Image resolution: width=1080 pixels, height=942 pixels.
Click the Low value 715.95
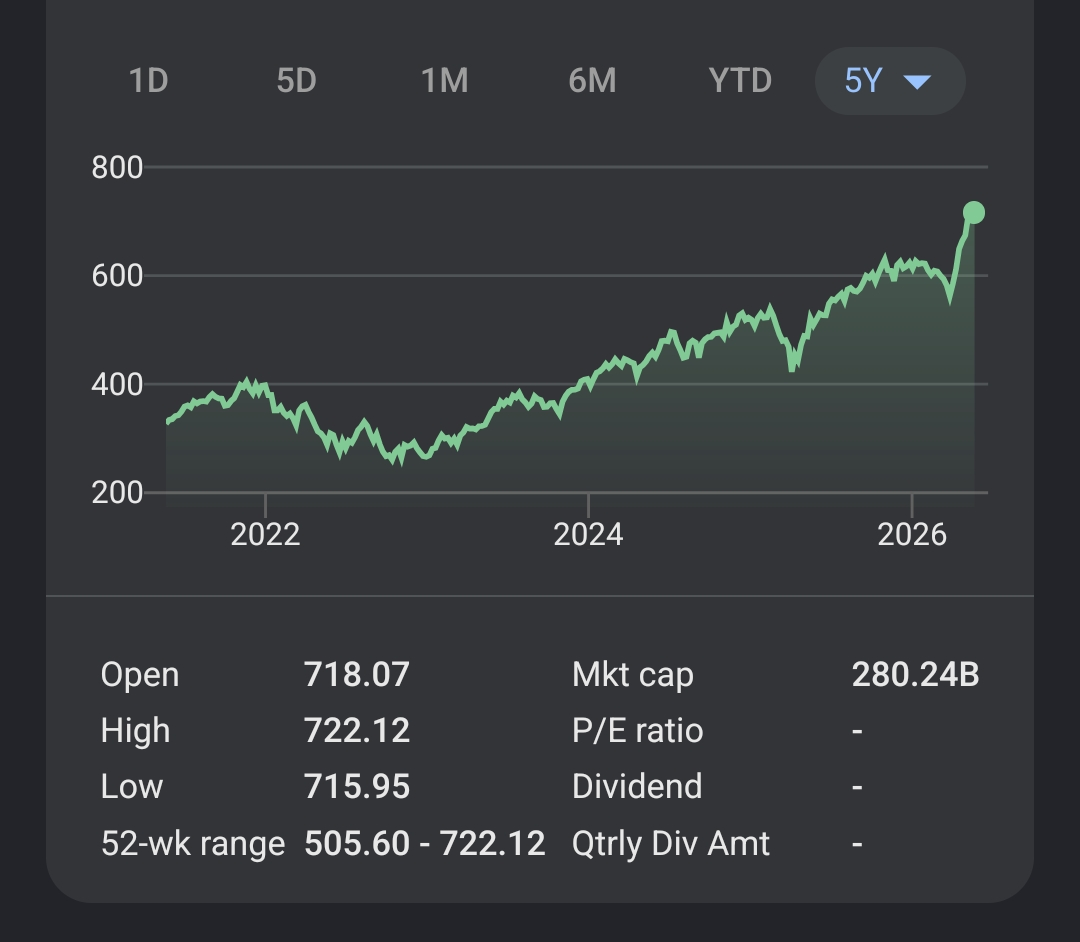[357, 786]
